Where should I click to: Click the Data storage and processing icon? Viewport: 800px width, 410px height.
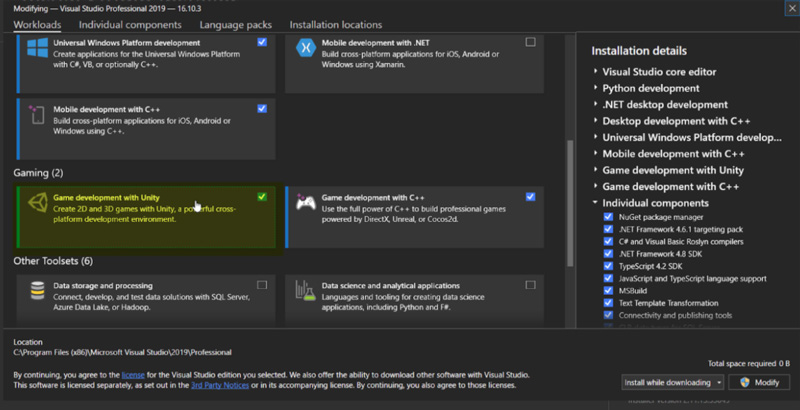click(37, 291)
